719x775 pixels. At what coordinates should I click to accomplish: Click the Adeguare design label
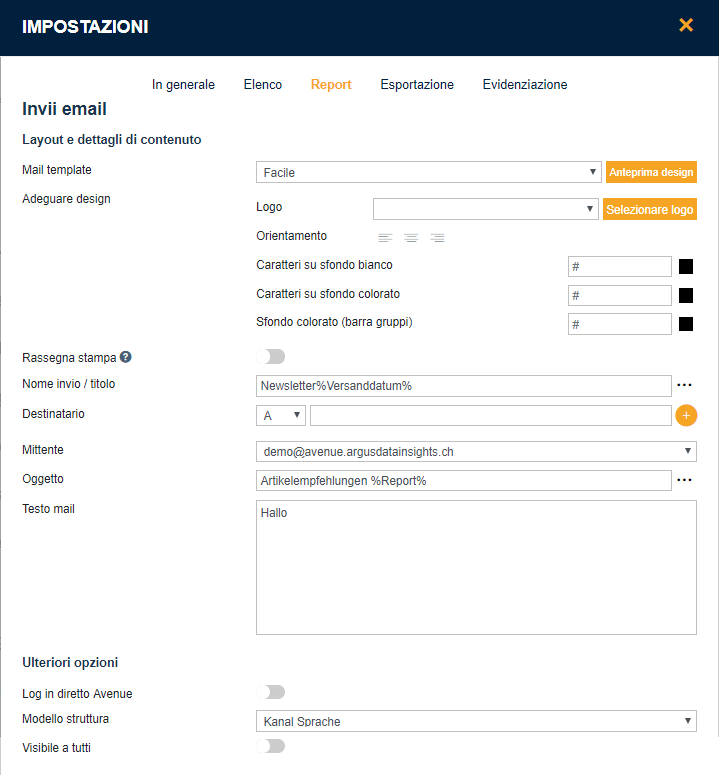pyautogui.click(x=66, y=199)
